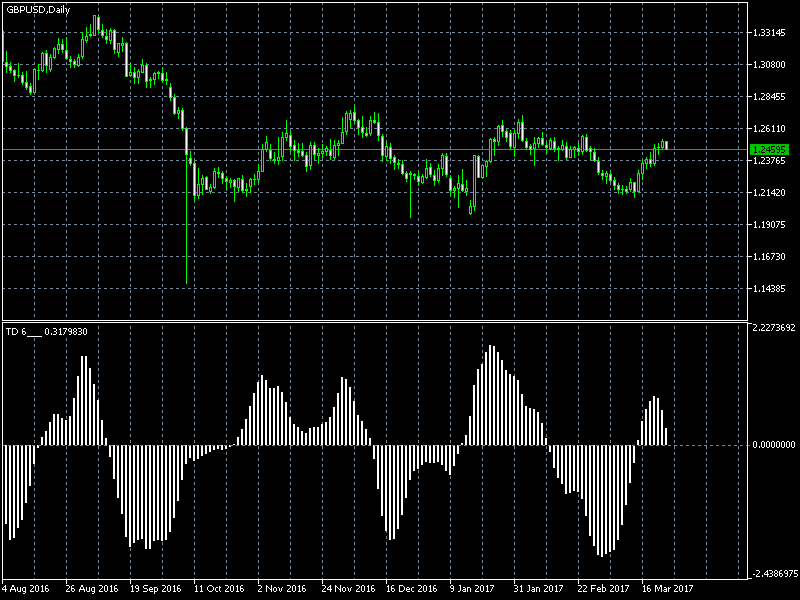Click the current price tag 1.24595

click(770, 149)
